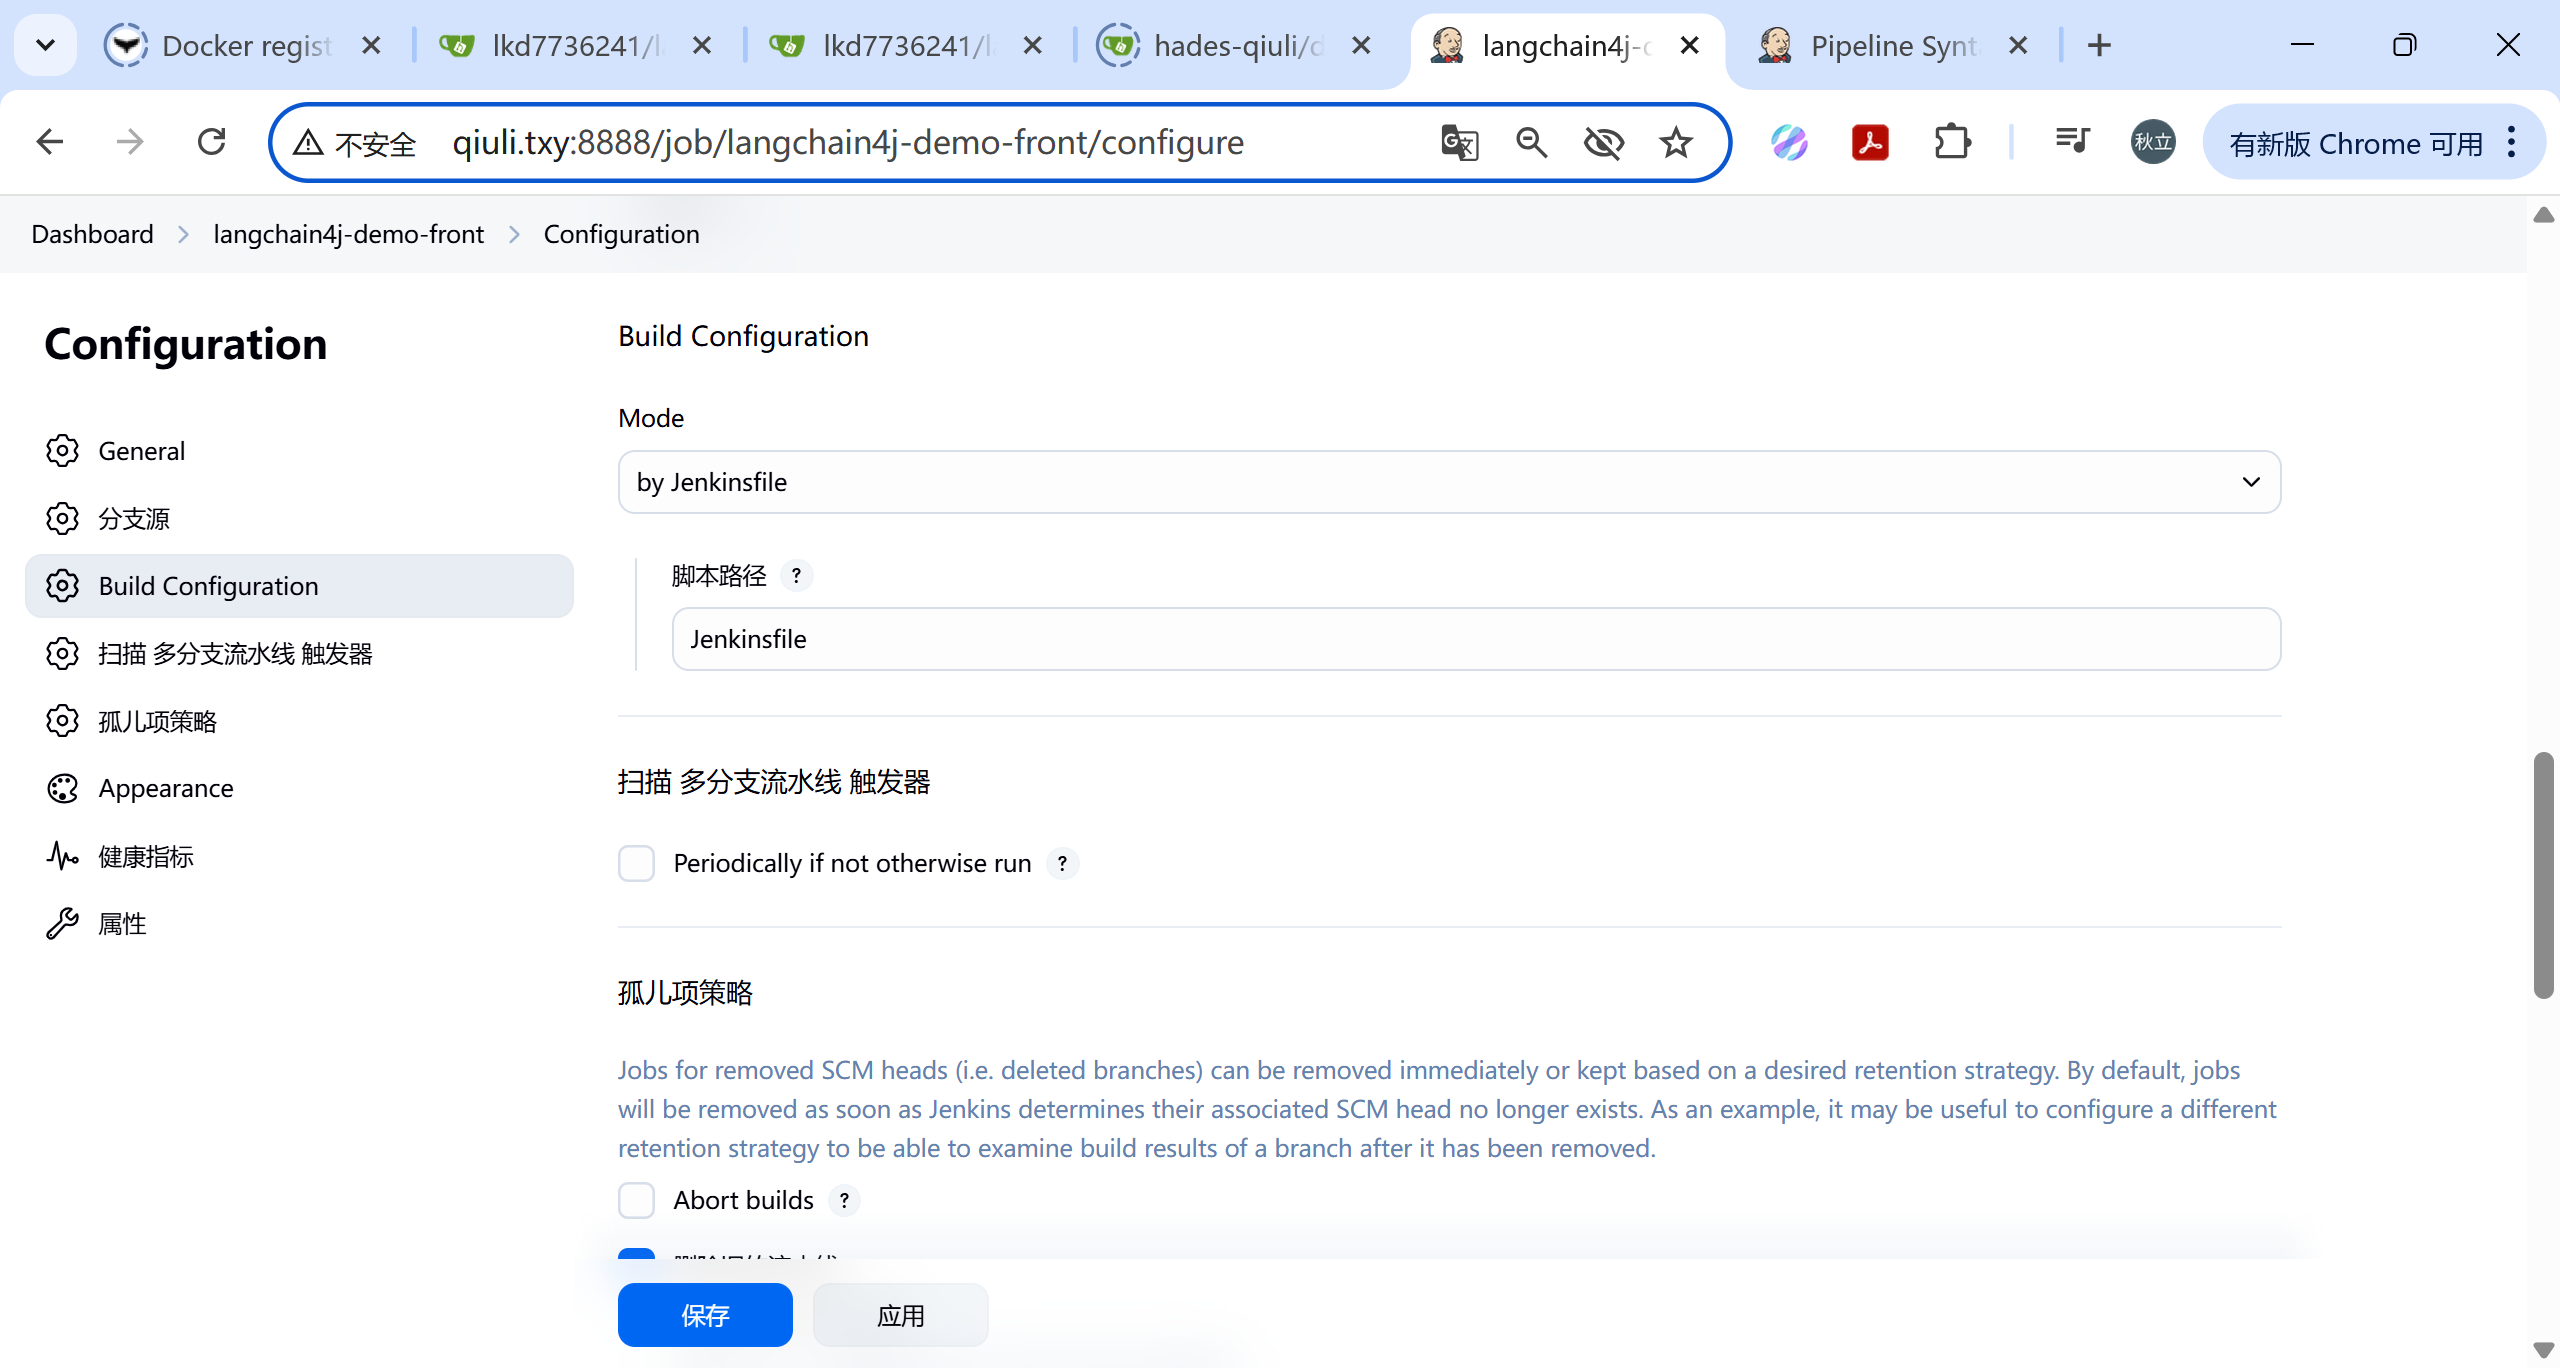The width and height of the screenshot is (2560, 1368).
Task: Jump to 属性 sidebar section
Action: [299, 924]
